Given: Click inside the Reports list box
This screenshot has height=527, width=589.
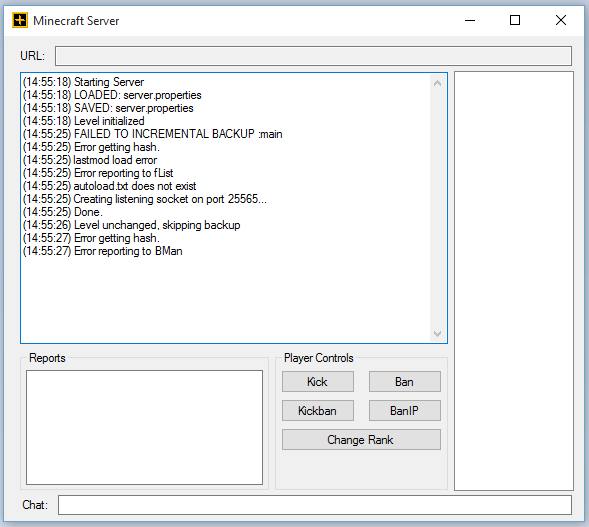Looking at the screenshot, I should (x=144, y=427).
